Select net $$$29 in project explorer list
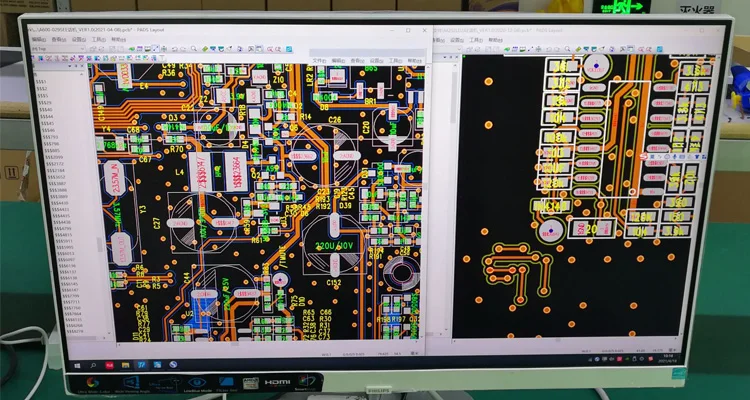 (44, 102)
